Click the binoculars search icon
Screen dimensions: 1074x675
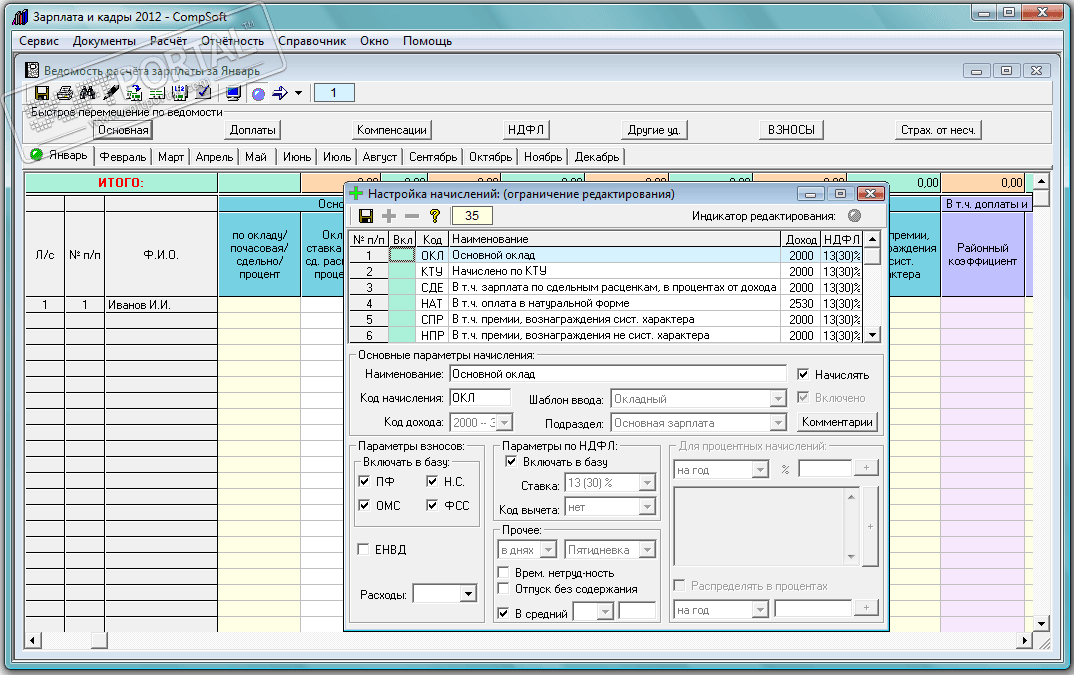coord(88,93)
